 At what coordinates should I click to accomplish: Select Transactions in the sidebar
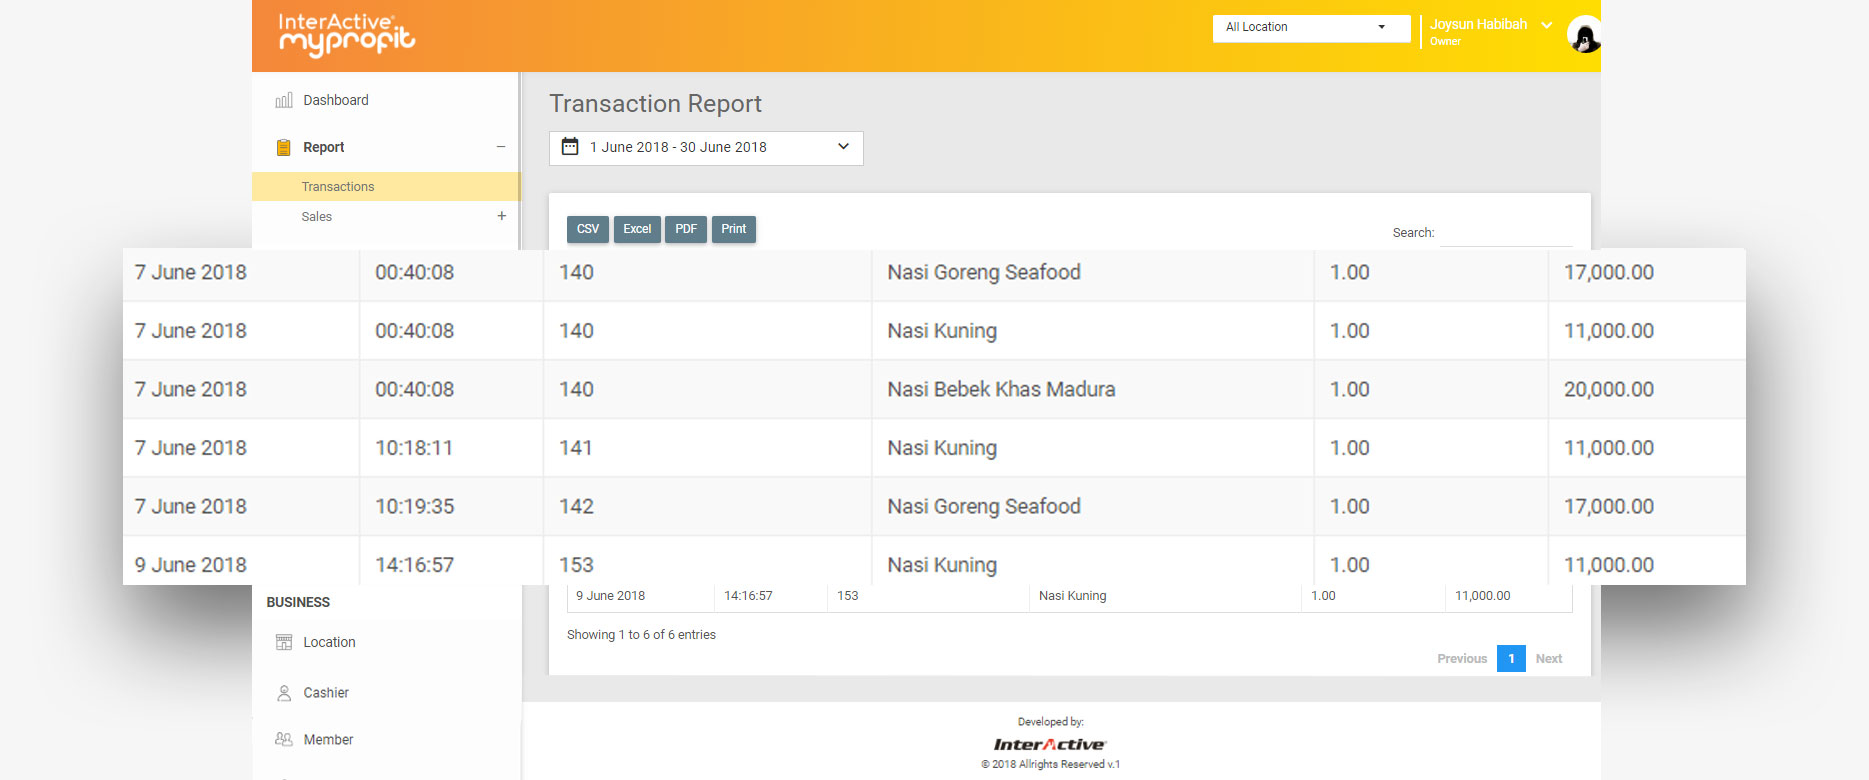click(x=338, y=187)
